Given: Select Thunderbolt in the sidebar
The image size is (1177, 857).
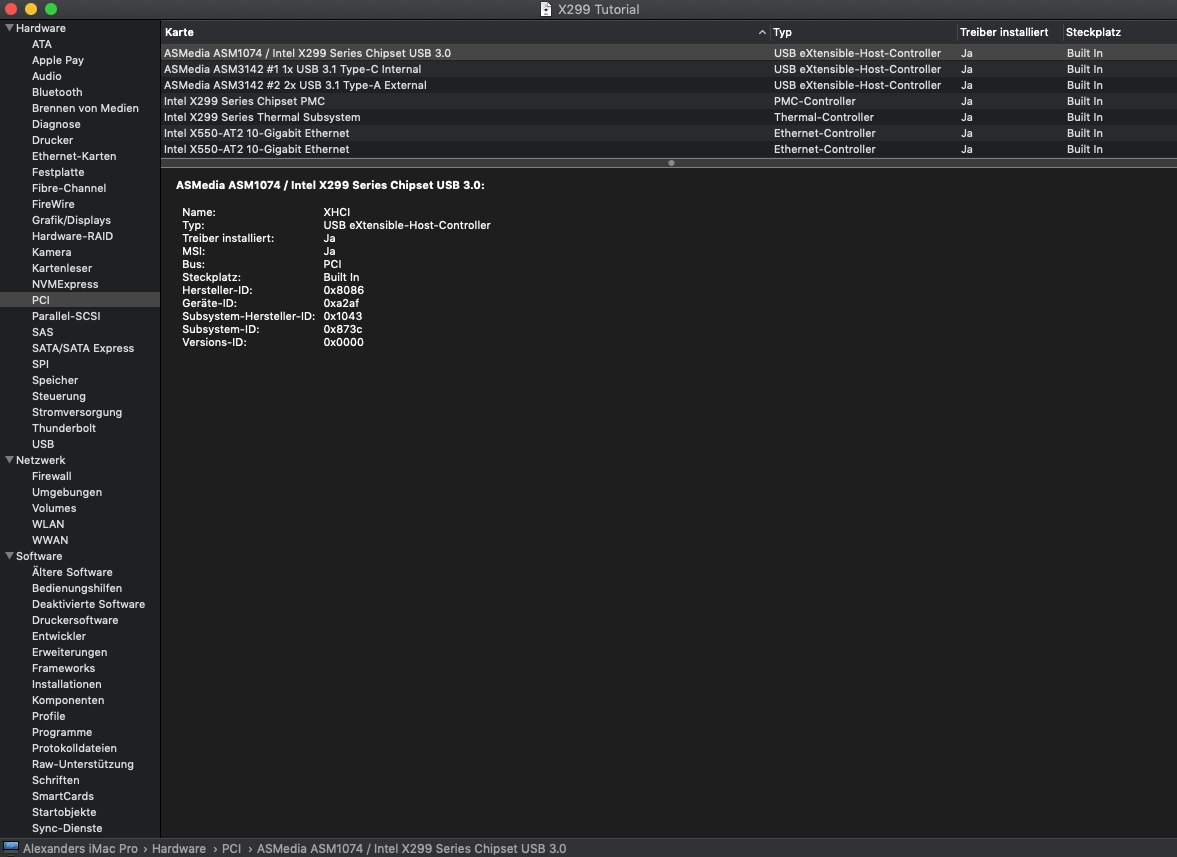Looking at the screenshot, I should (64, 428).
